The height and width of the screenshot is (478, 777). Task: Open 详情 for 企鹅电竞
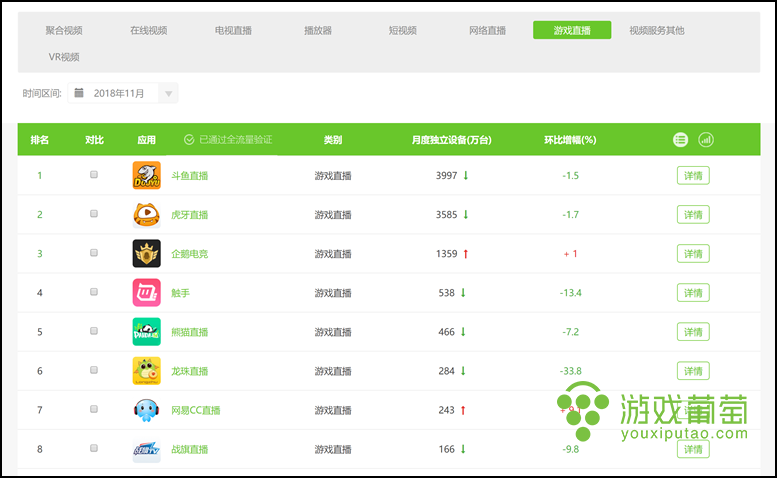tap(693, 254)
